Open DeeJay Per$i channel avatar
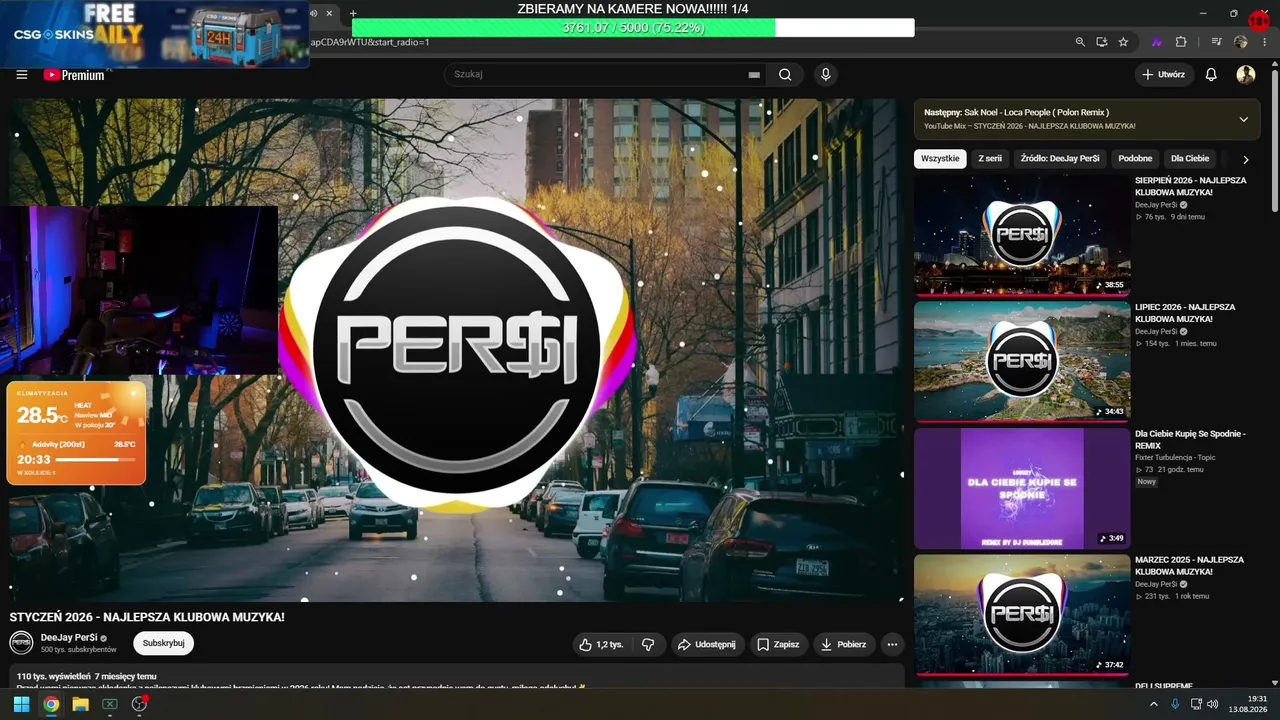 21,643
